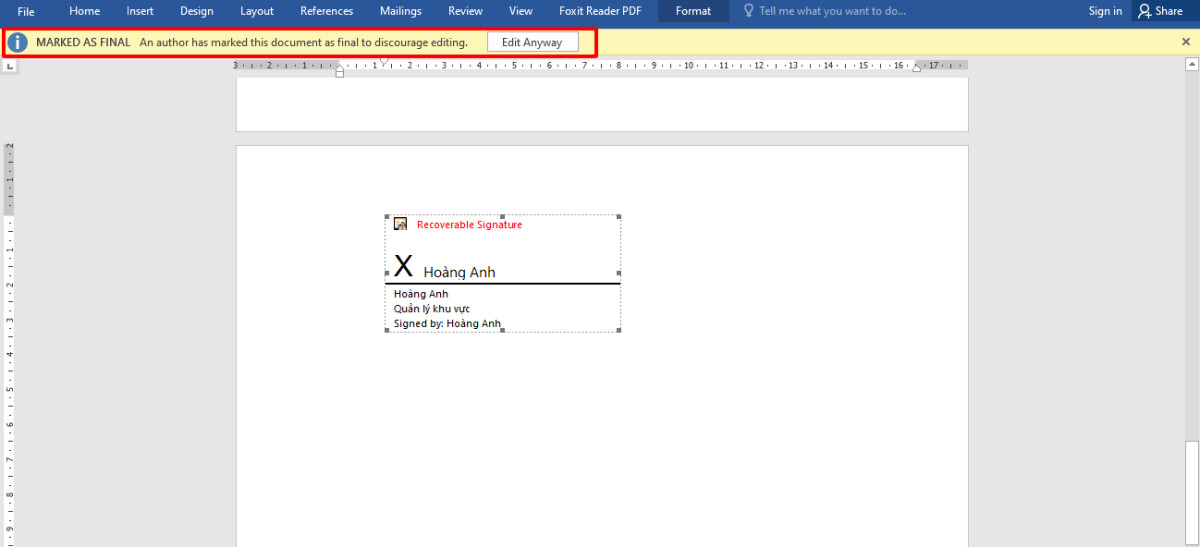Image resolution: width=1200 pixels, height=547 pixels.
Task: Click the Edit Anyway button
Action: (532, 42)
